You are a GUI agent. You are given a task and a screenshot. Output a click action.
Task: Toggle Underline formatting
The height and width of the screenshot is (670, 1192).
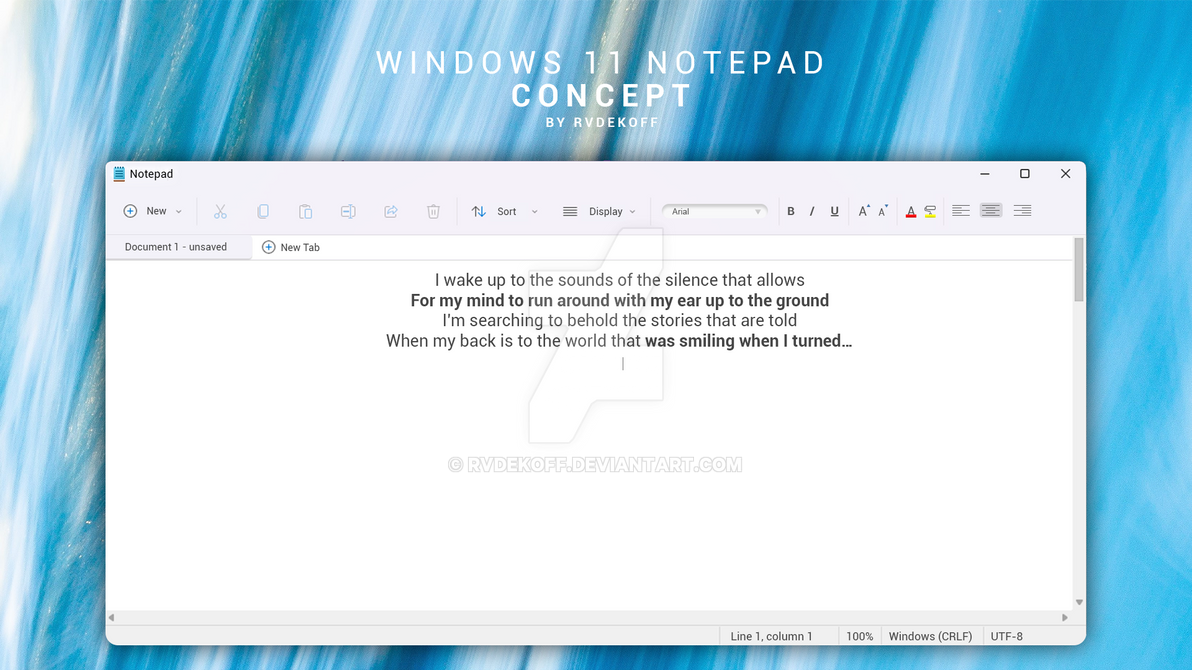coord(835,211)
